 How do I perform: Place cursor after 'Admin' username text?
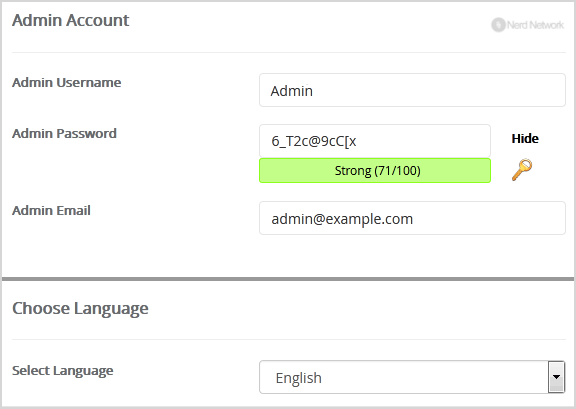313,91
